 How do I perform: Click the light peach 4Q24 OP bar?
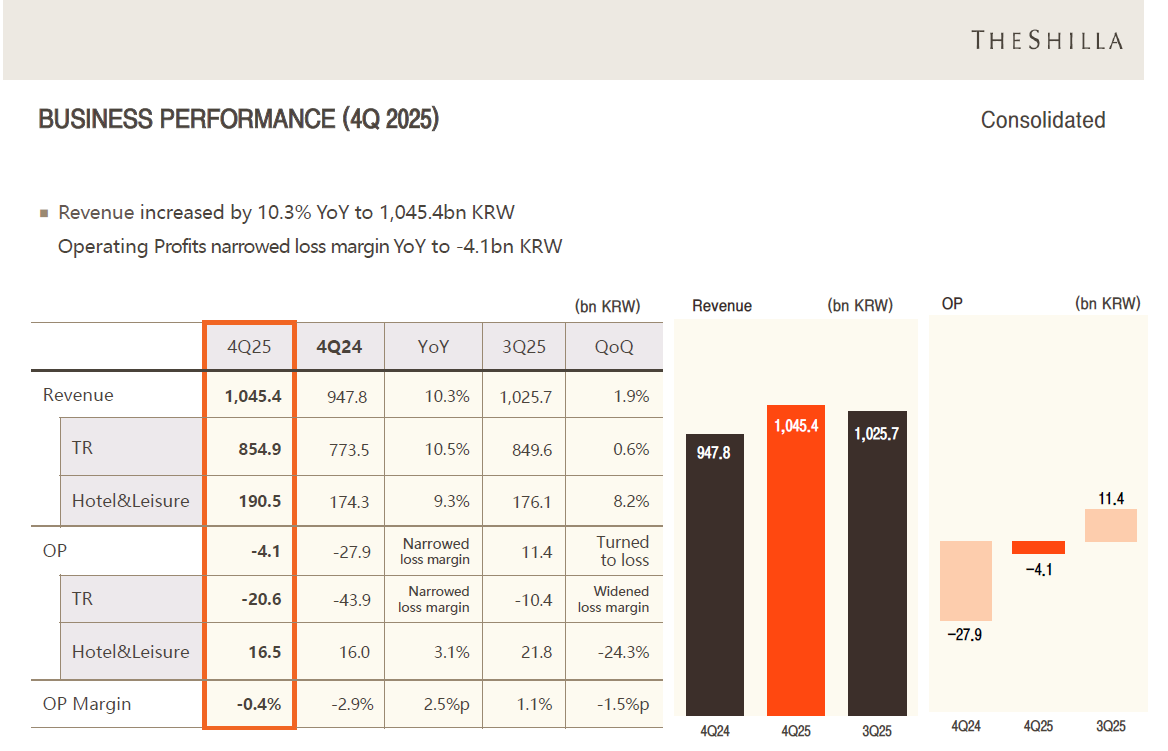click(x=965, y=581)
